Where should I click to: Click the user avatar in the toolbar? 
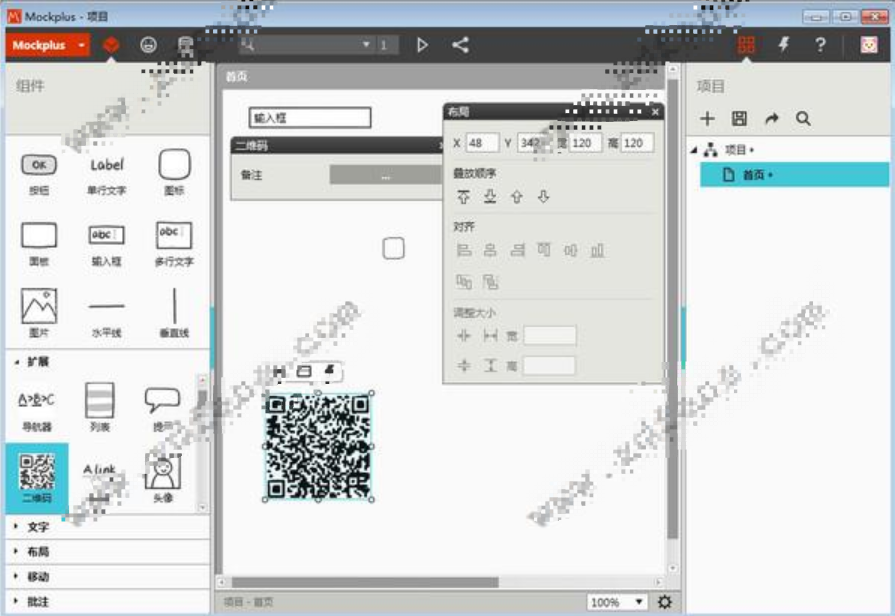[869, 45]
